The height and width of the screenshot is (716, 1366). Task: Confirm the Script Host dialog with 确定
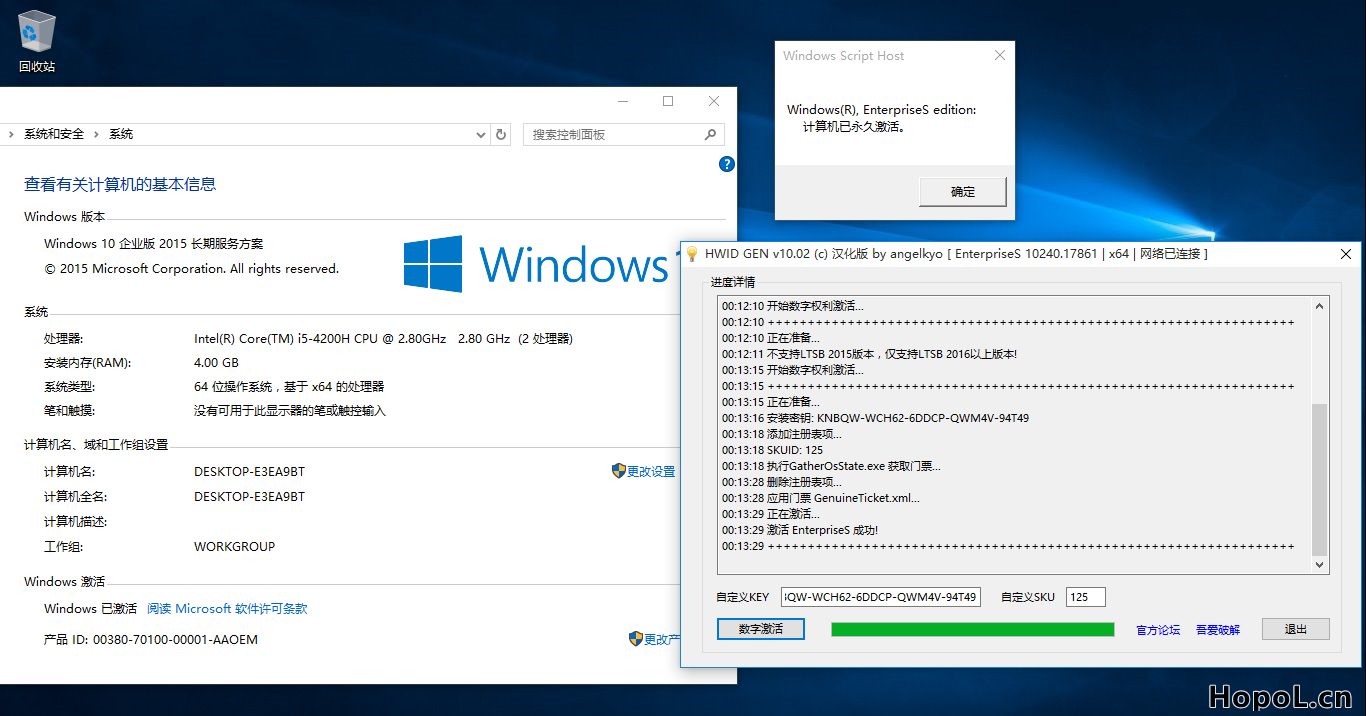[962, 192]
